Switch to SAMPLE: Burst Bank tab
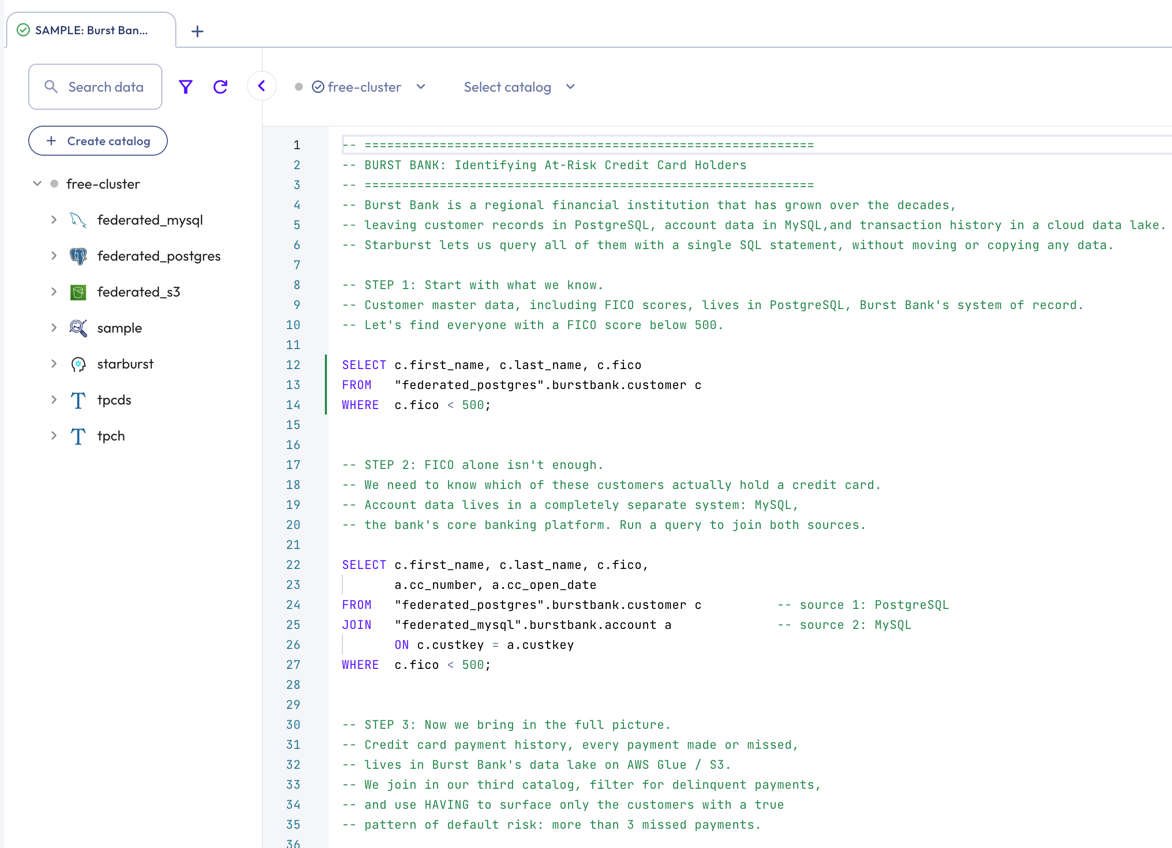This screenshot has width=1172, height=848. [x=91, y=30]
